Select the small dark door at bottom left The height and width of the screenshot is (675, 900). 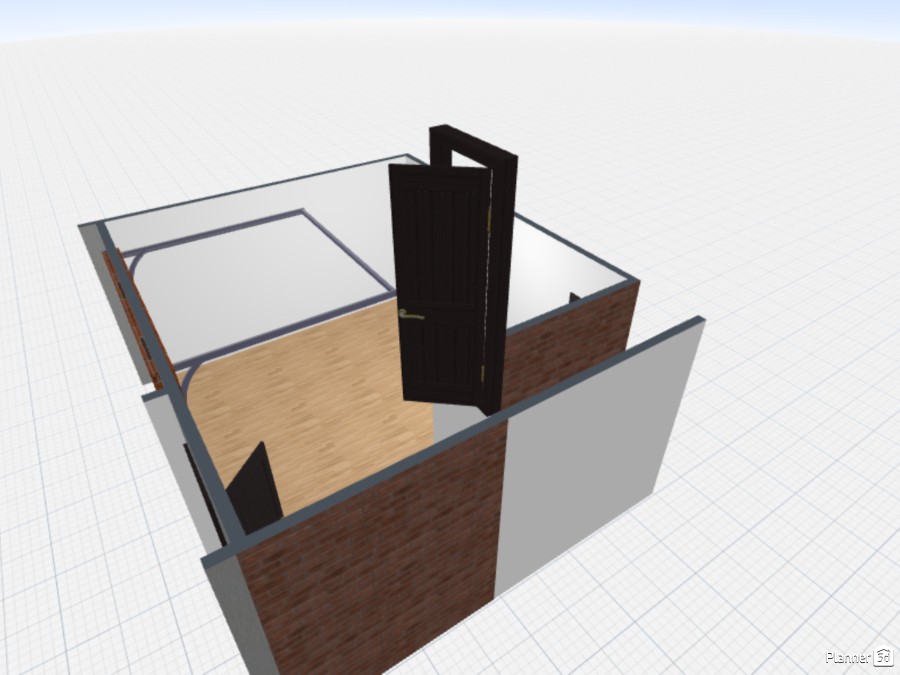tap(255, 490)
